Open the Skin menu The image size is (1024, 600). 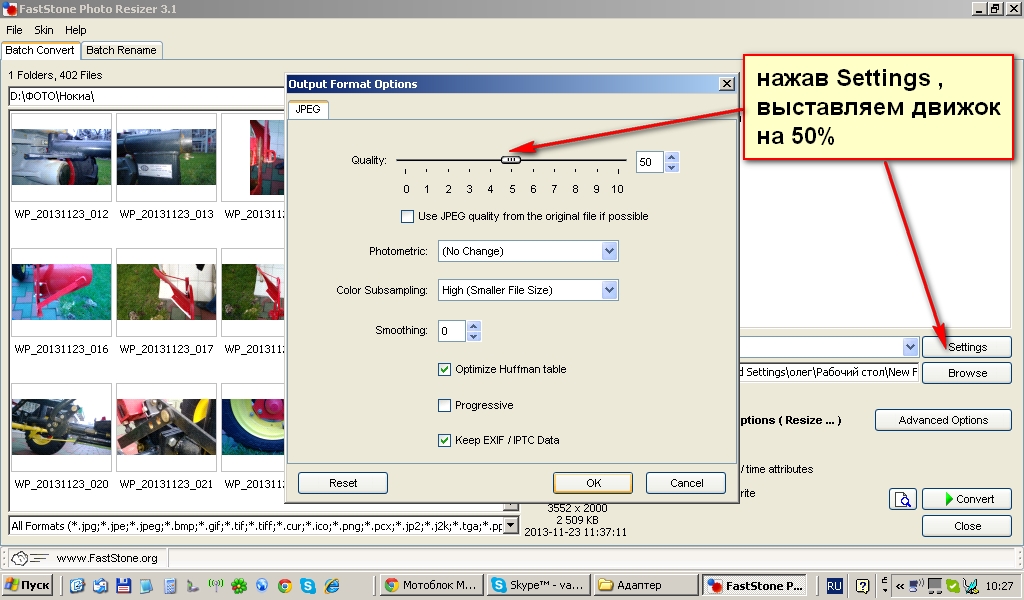[x=44, y=30]
